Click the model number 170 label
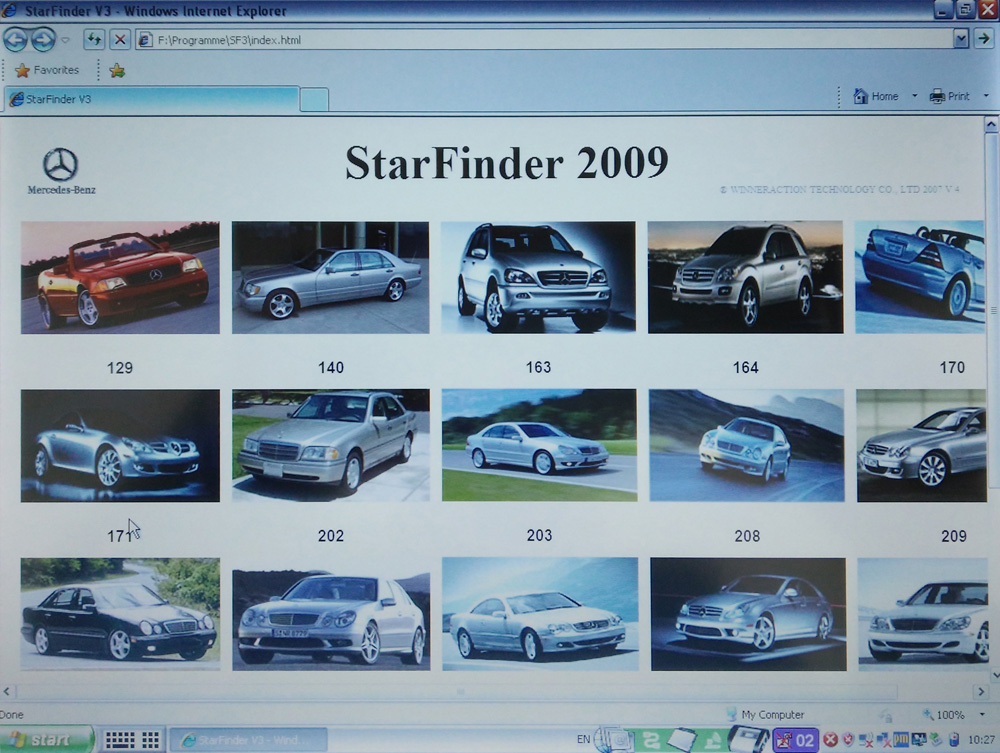 (x=952, y=367)
